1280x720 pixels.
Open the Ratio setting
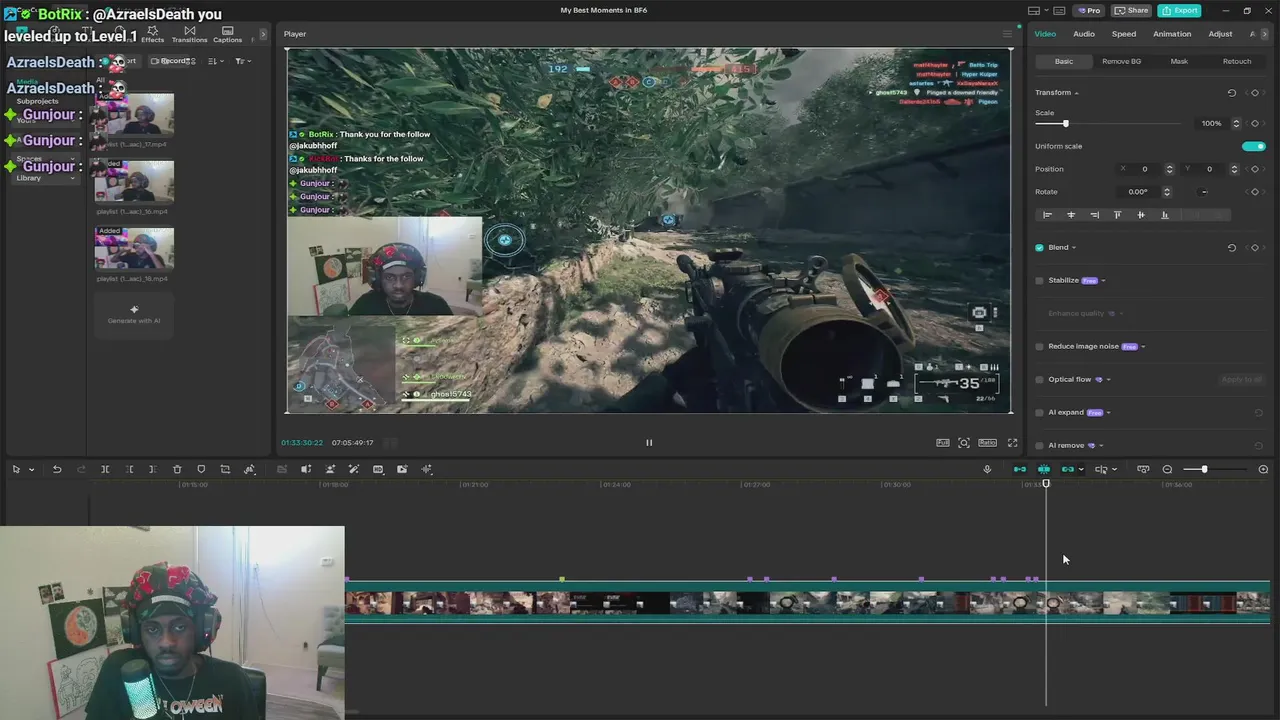pyautogui.click(x=987, y=442)
